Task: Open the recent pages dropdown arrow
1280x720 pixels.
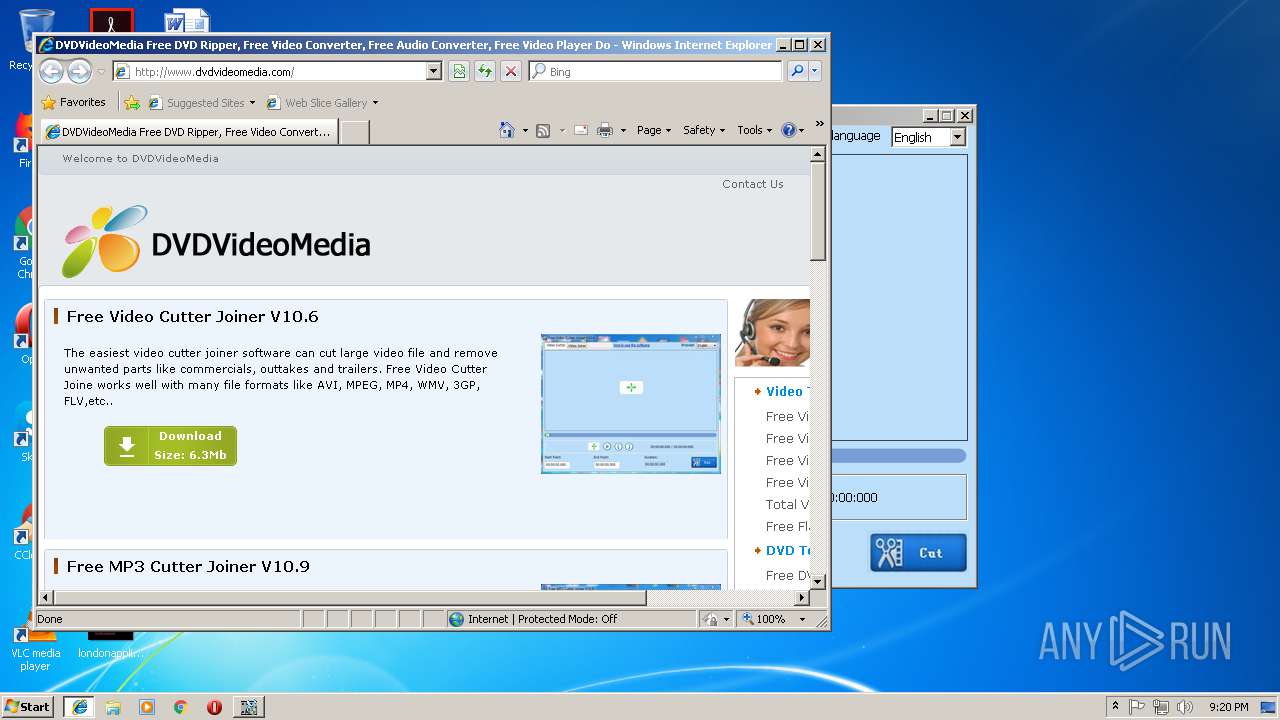Action: [x=101, y=72]
